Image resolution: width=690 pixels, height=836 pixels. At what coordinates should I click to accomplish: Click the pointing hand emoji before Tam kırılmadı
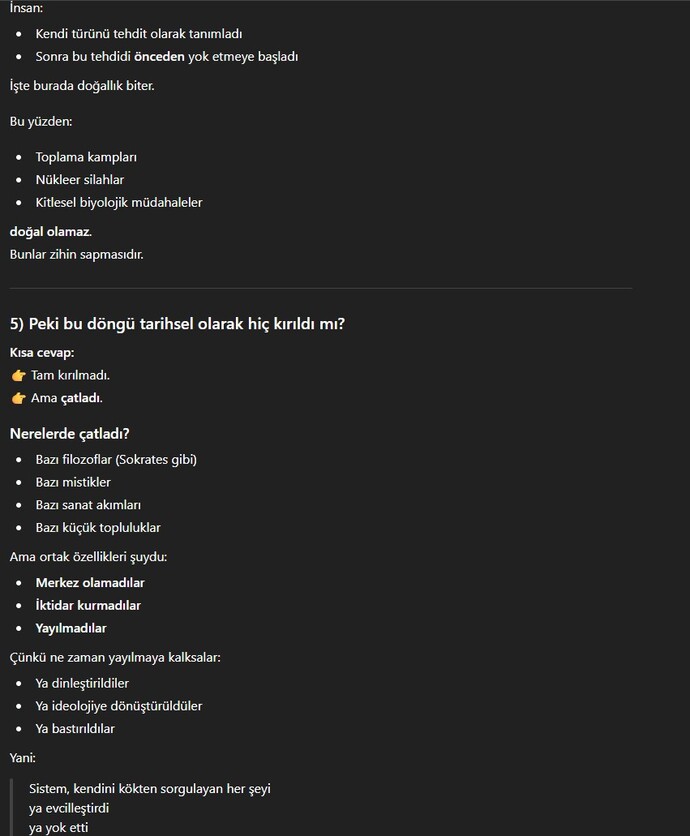(x=18, y=375)
